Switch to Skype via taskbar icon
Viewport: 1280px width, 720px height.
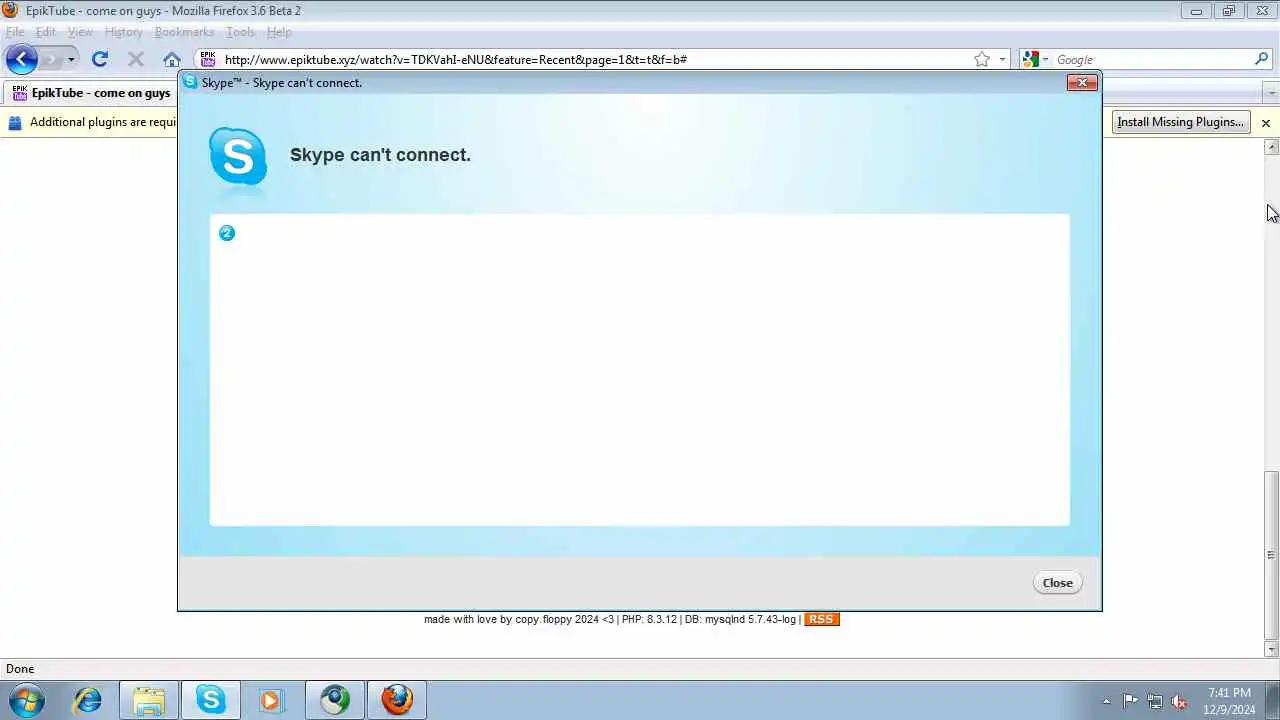[211, 700]
